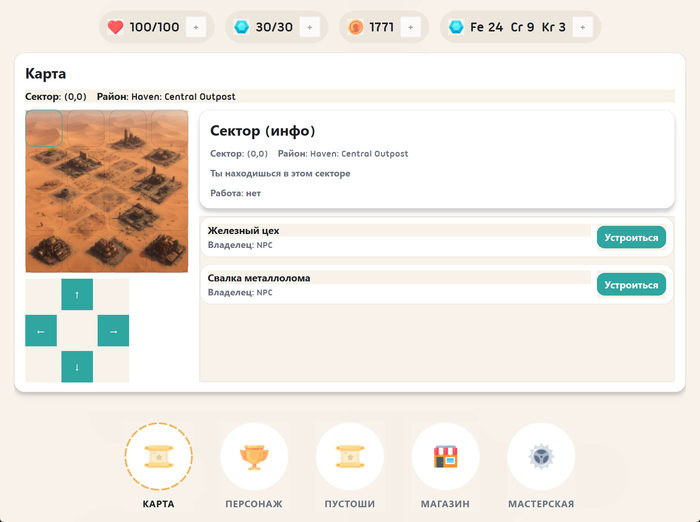Open the Магазин shop tab
The height and width of the screenshot is (522, 700).
(x=445, y=457)
